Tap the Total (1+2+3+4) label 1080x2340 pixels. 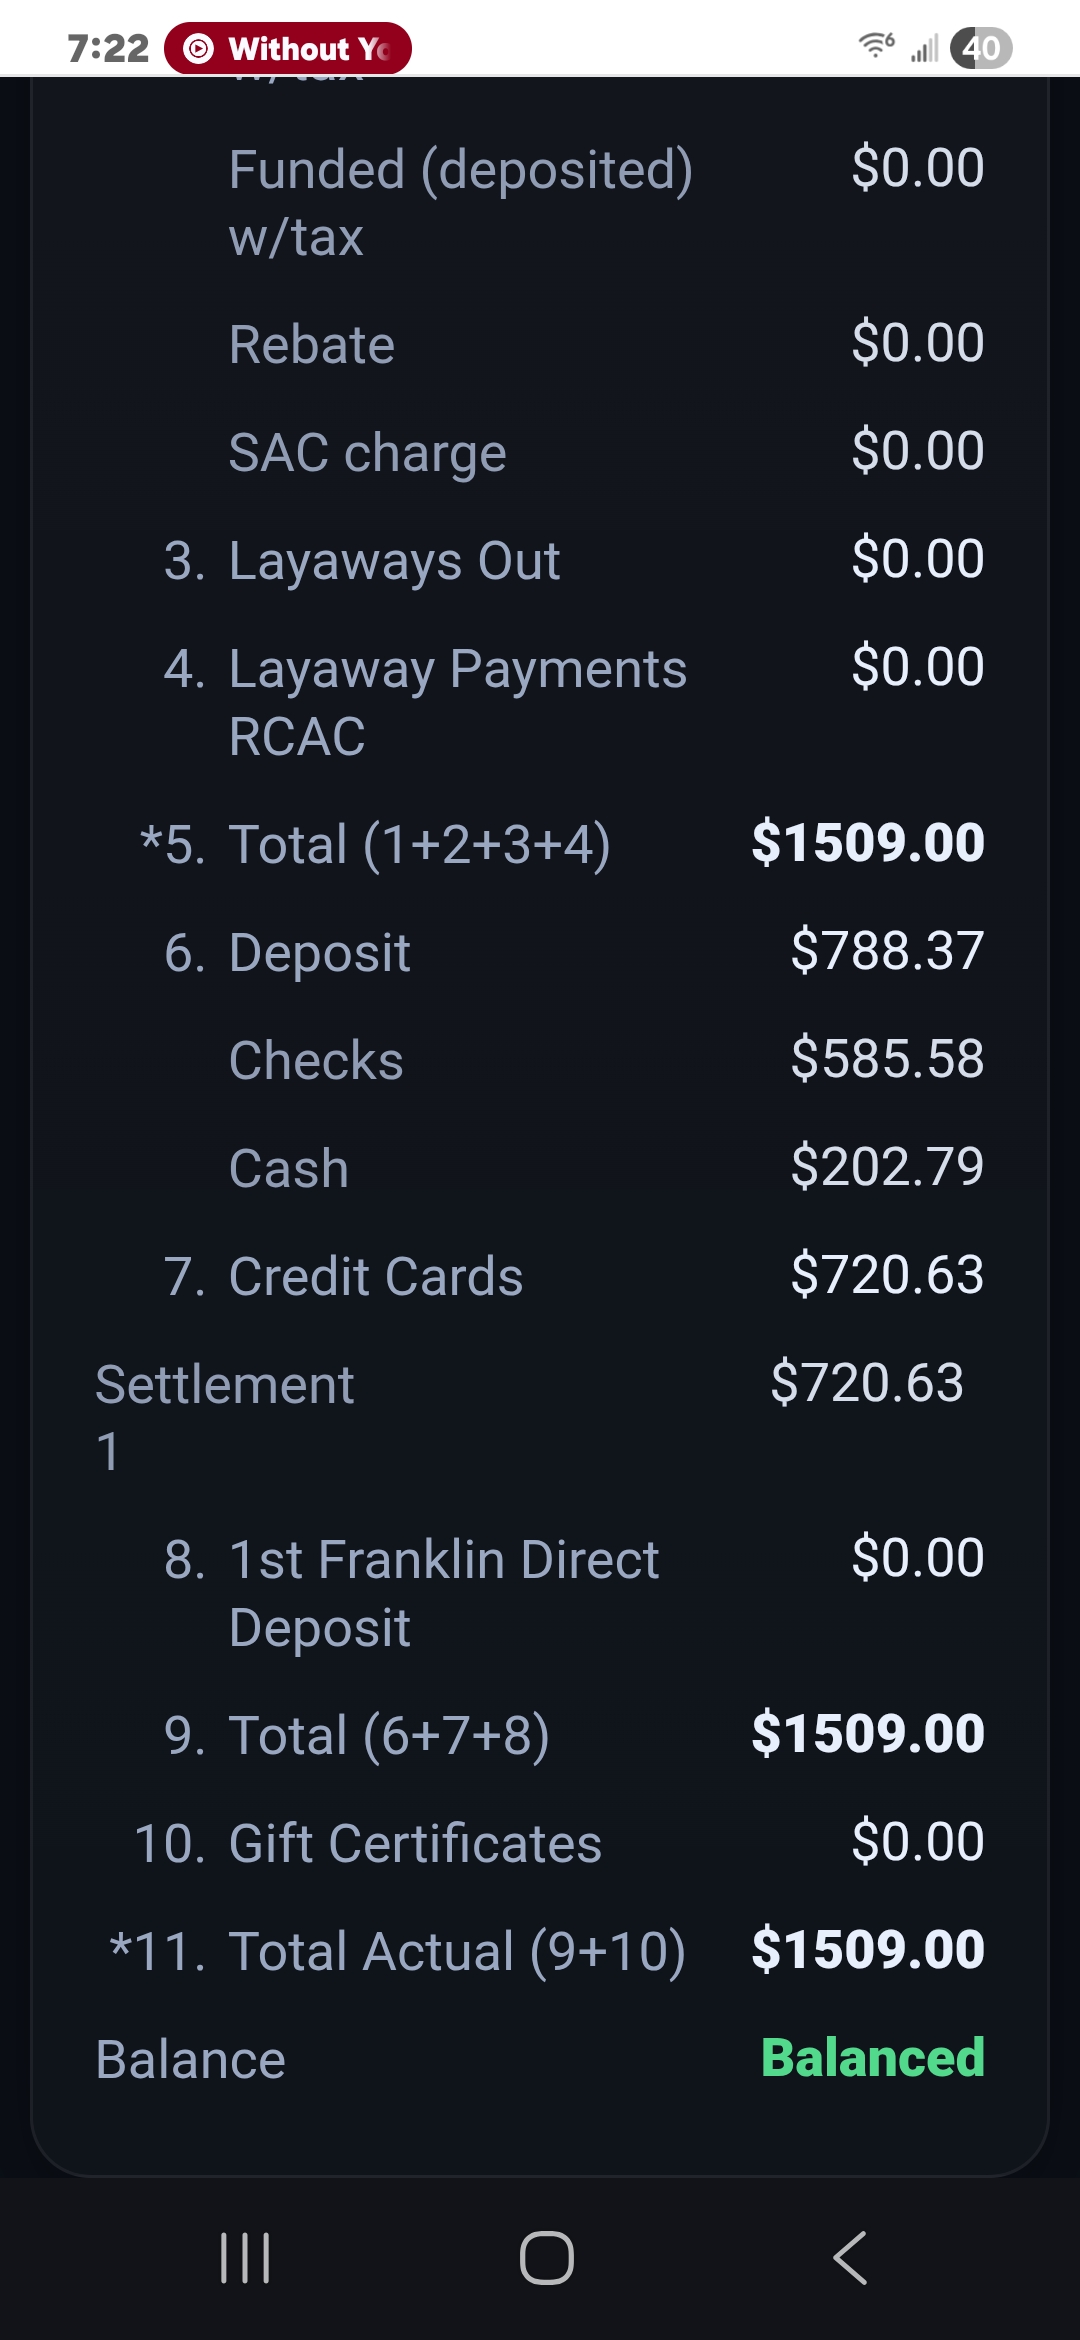pyautogui.click(x=419, y=844)
